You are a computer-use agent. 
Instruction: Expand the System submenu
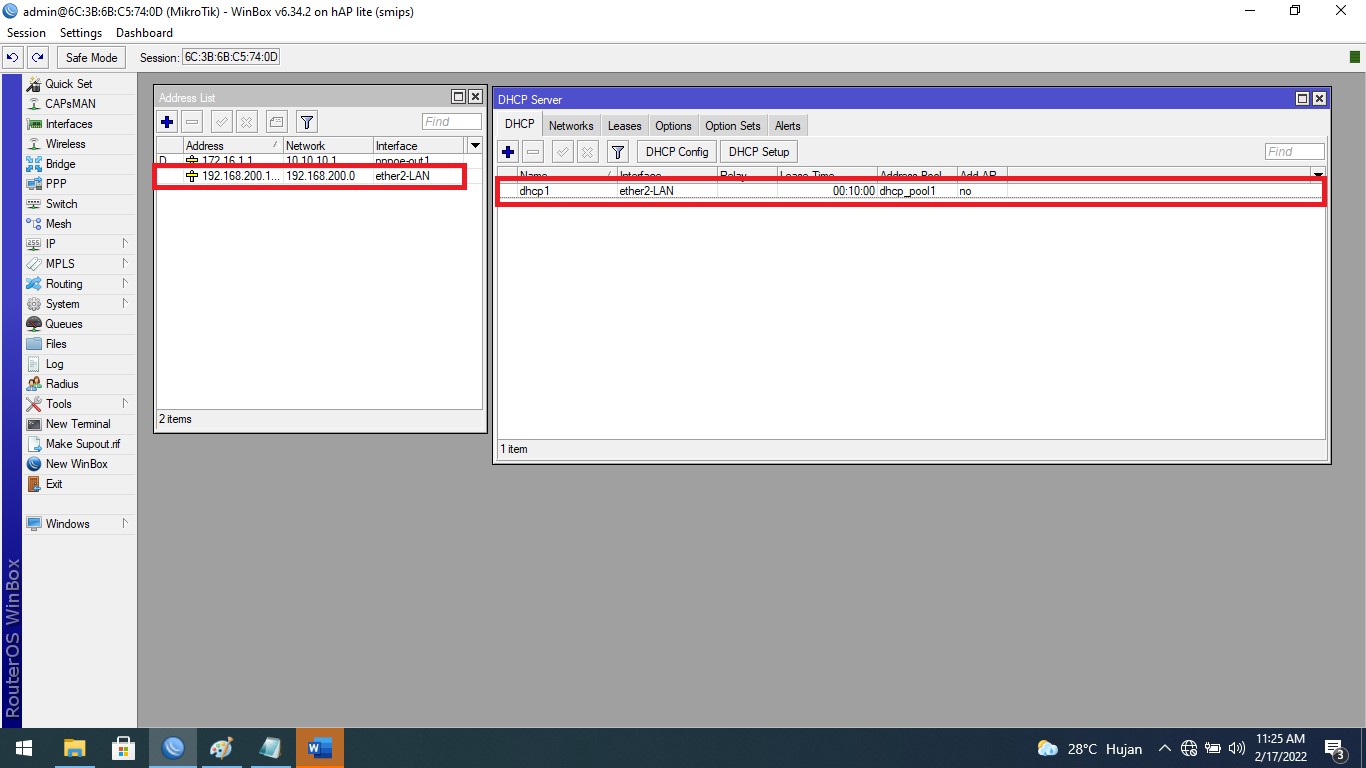coord(79,304)
